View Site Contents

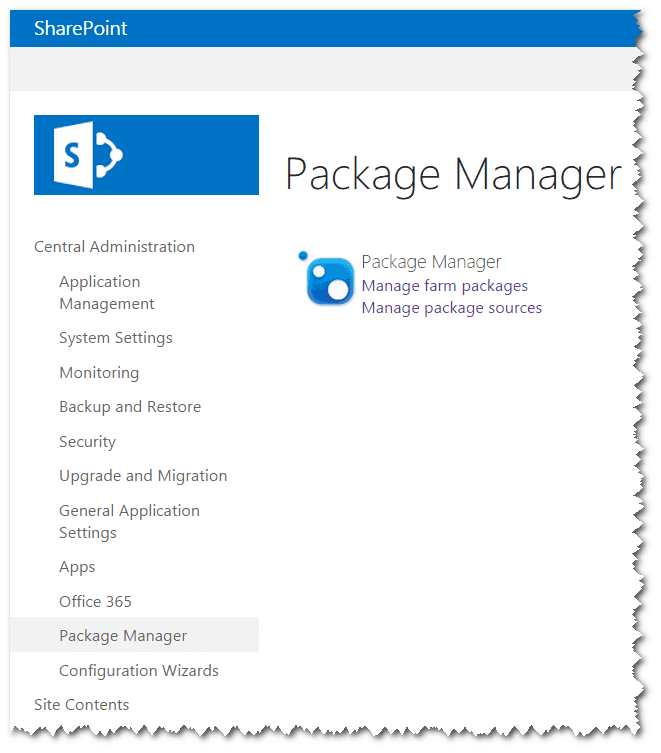pos(81,704)
